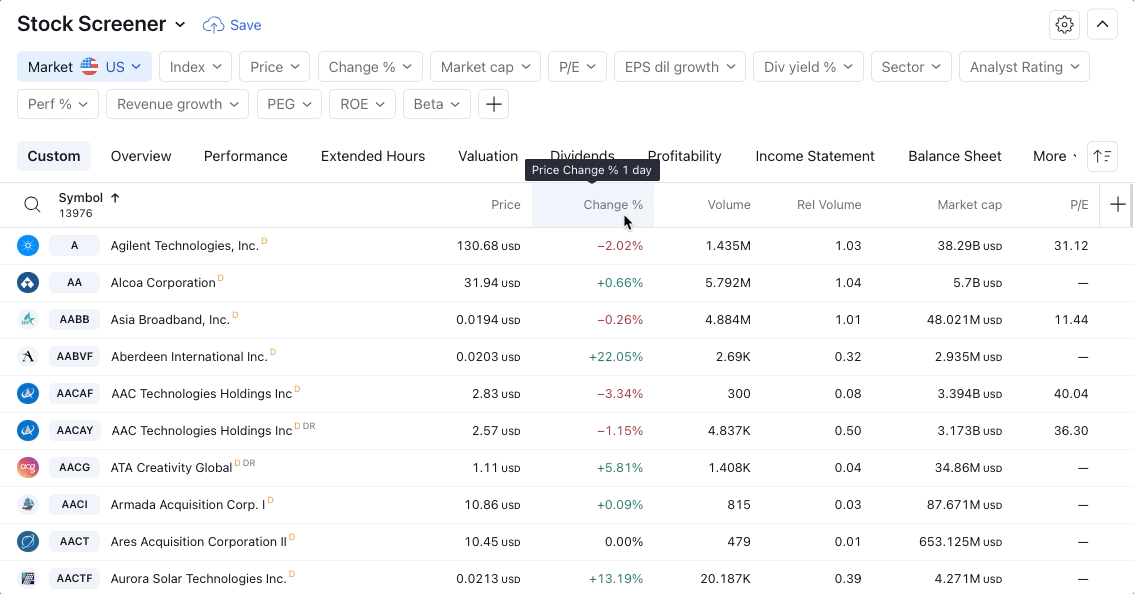Click the Agilent Technologies logo icon
1134x594 pixels.
coord(28,246)
